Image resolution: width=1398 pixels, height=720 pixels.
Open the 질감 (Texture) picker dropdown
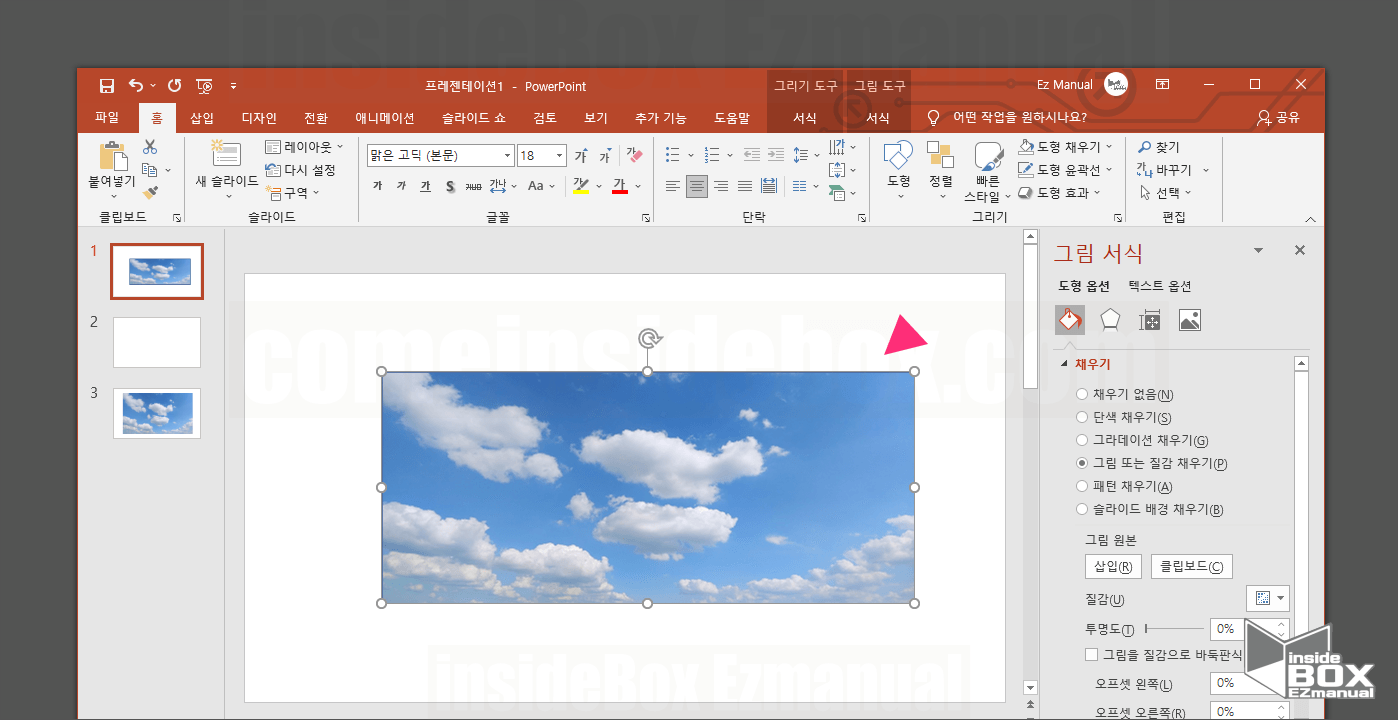pyautogui.click(x=1268, y=599)
